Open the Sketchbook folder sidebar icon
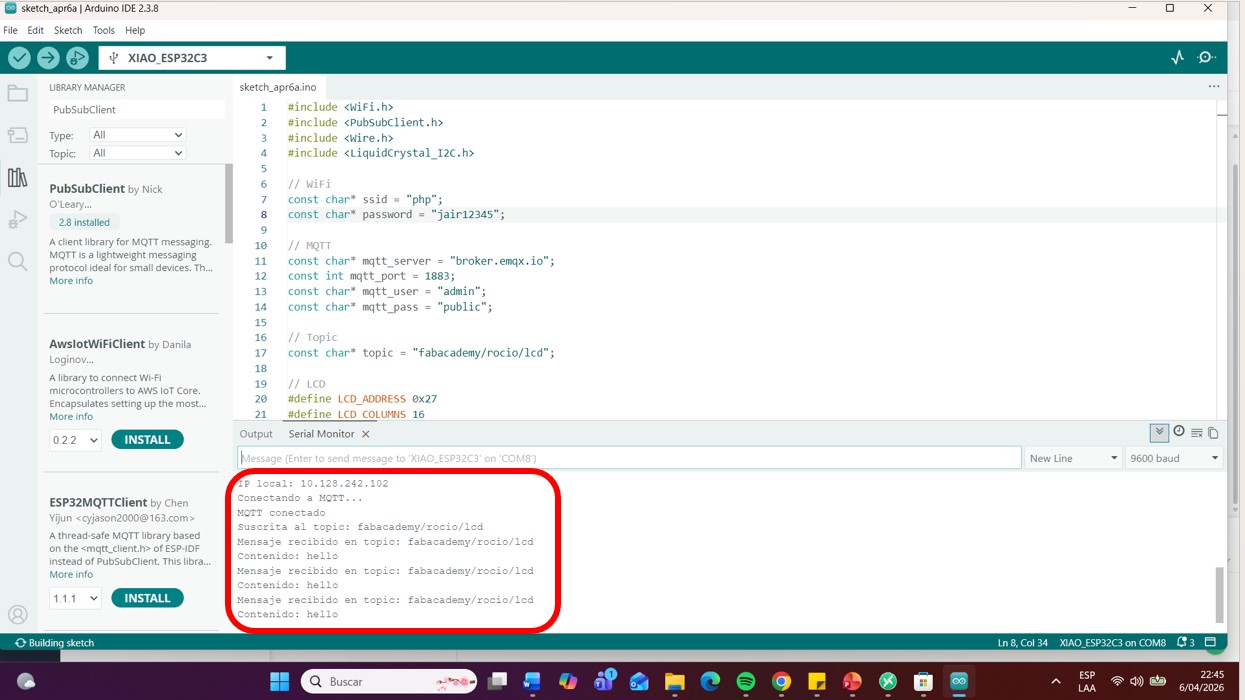 [17, 93]
